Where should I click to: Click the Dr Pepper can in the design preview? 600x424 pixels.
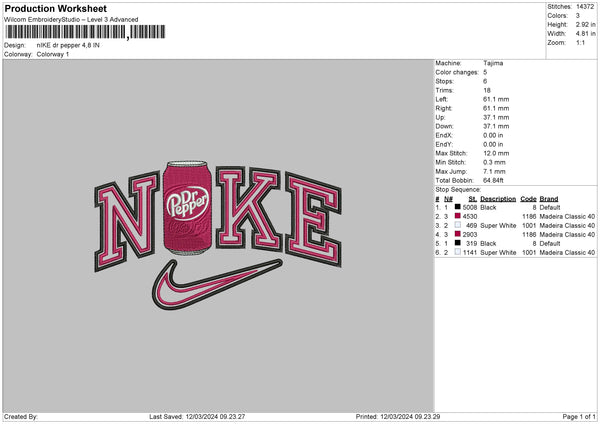187,208
